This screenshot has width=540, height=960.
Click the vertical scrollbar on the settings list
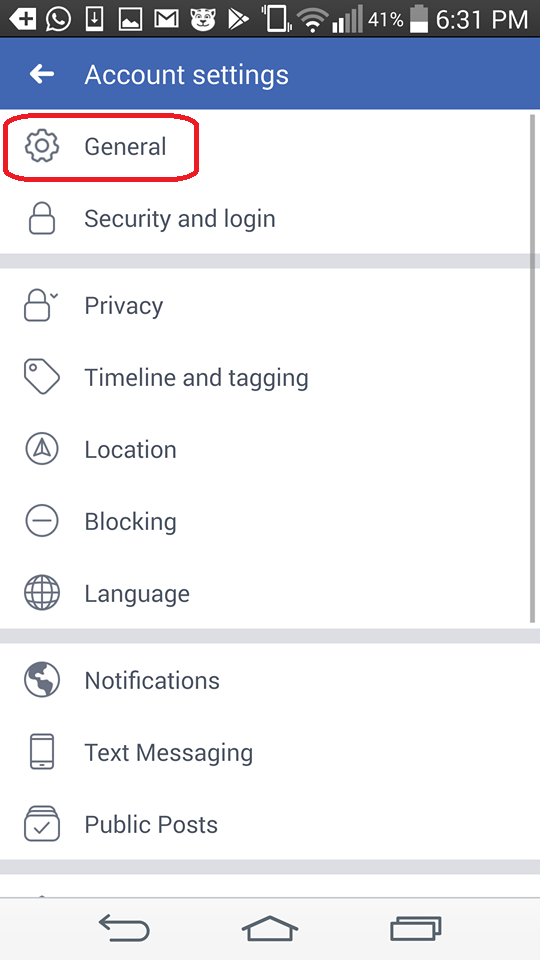click(533, 367)
